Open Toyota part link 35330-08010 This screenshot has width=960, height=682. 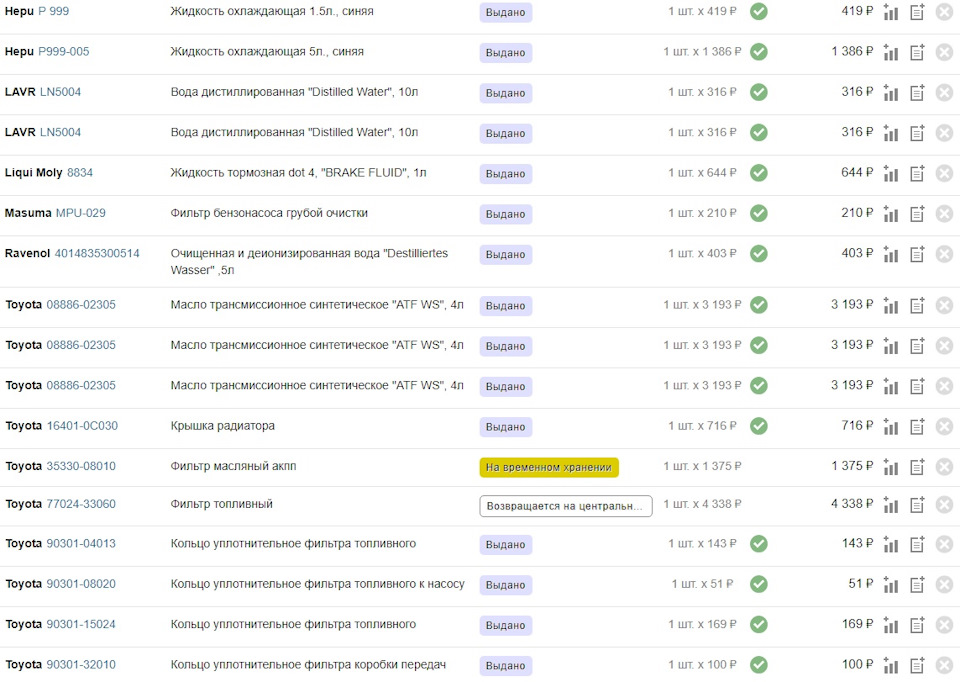pos(81,466)
